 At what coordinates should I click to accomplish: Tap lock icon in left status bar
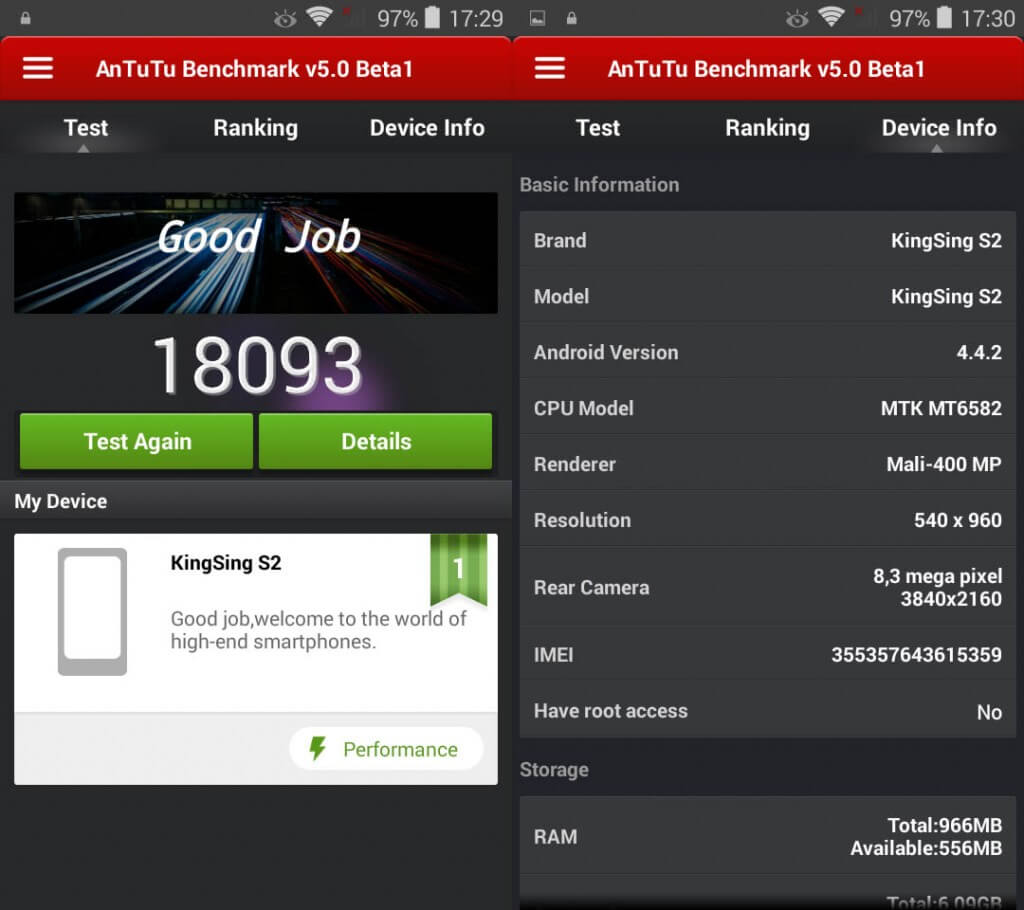(25, 18)
